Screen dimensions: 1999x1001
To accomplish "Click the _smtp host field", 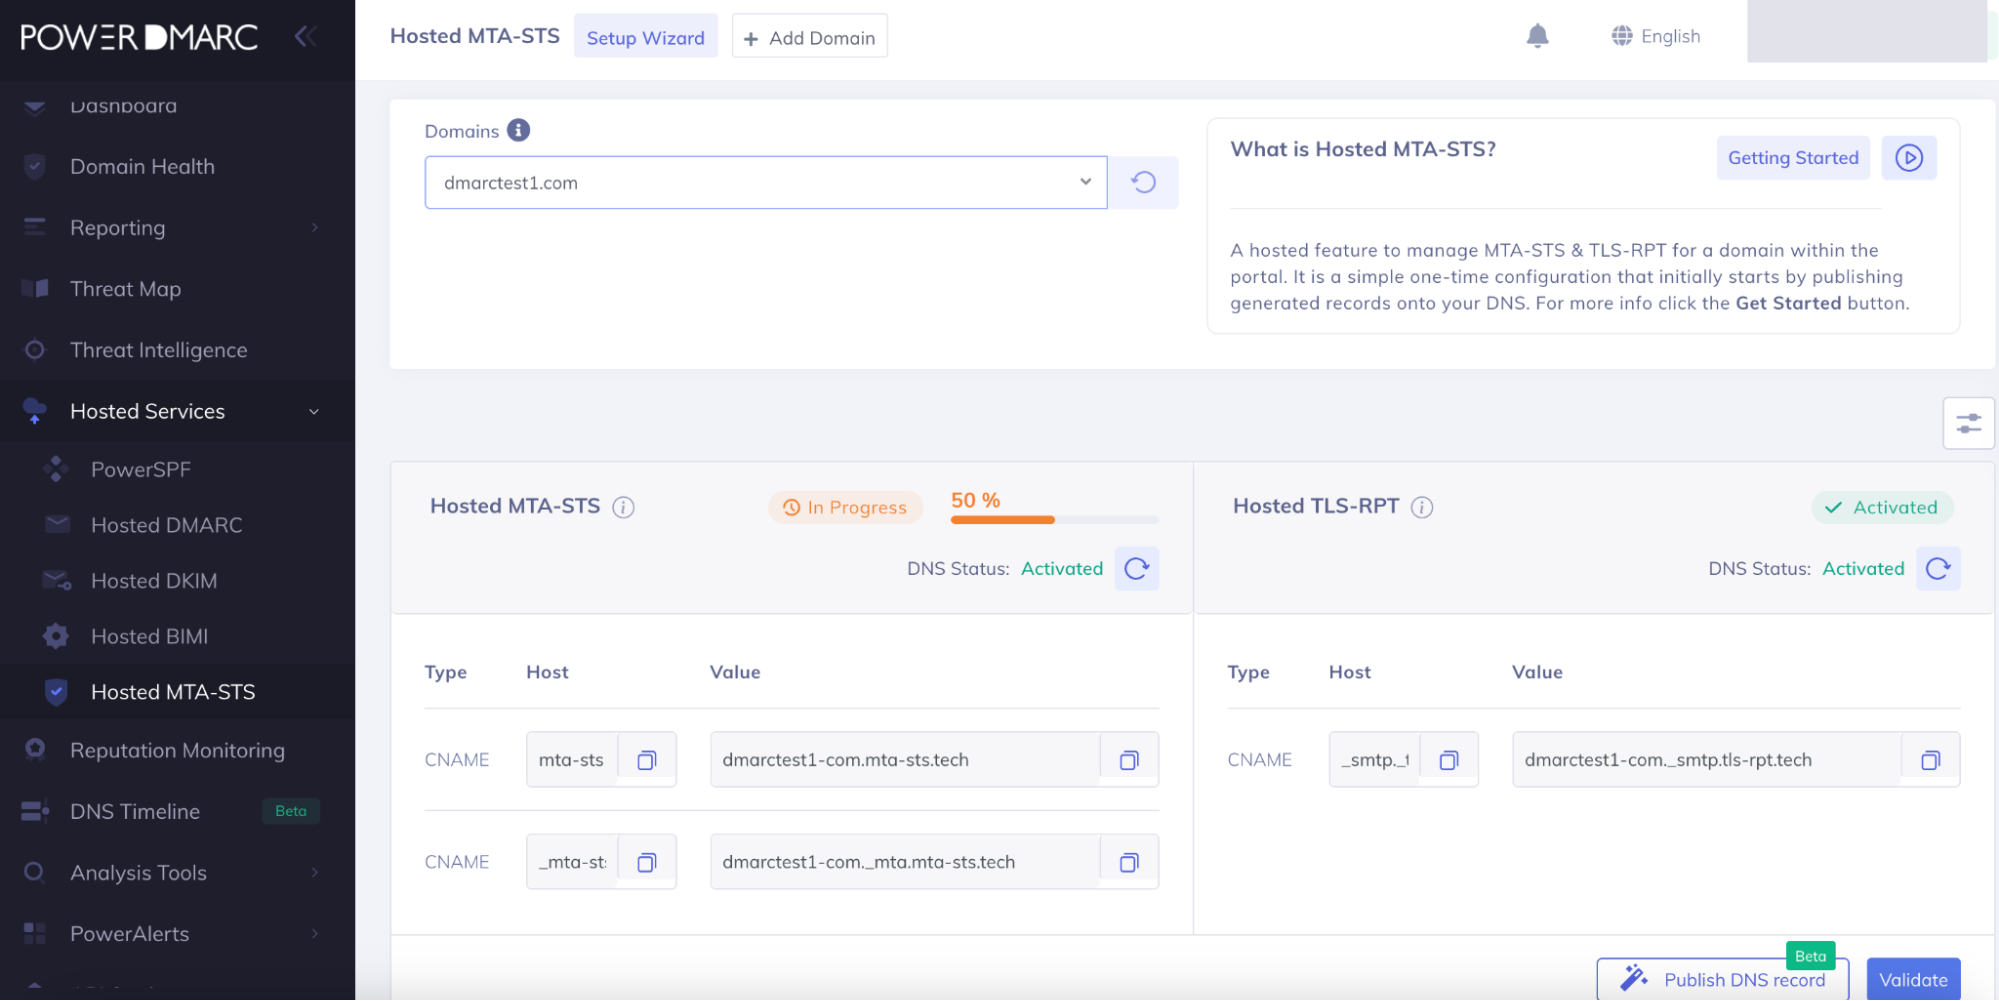I will [1375, 760].
